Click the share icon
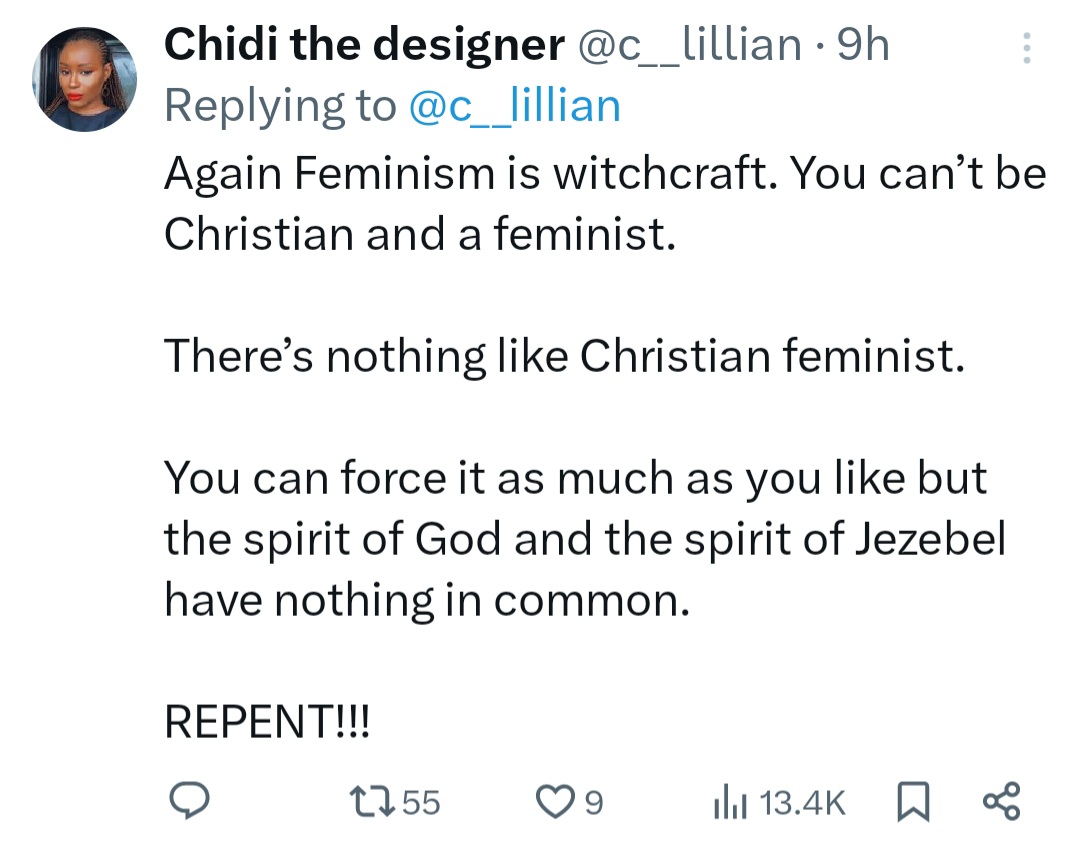 click(1001, 801)
